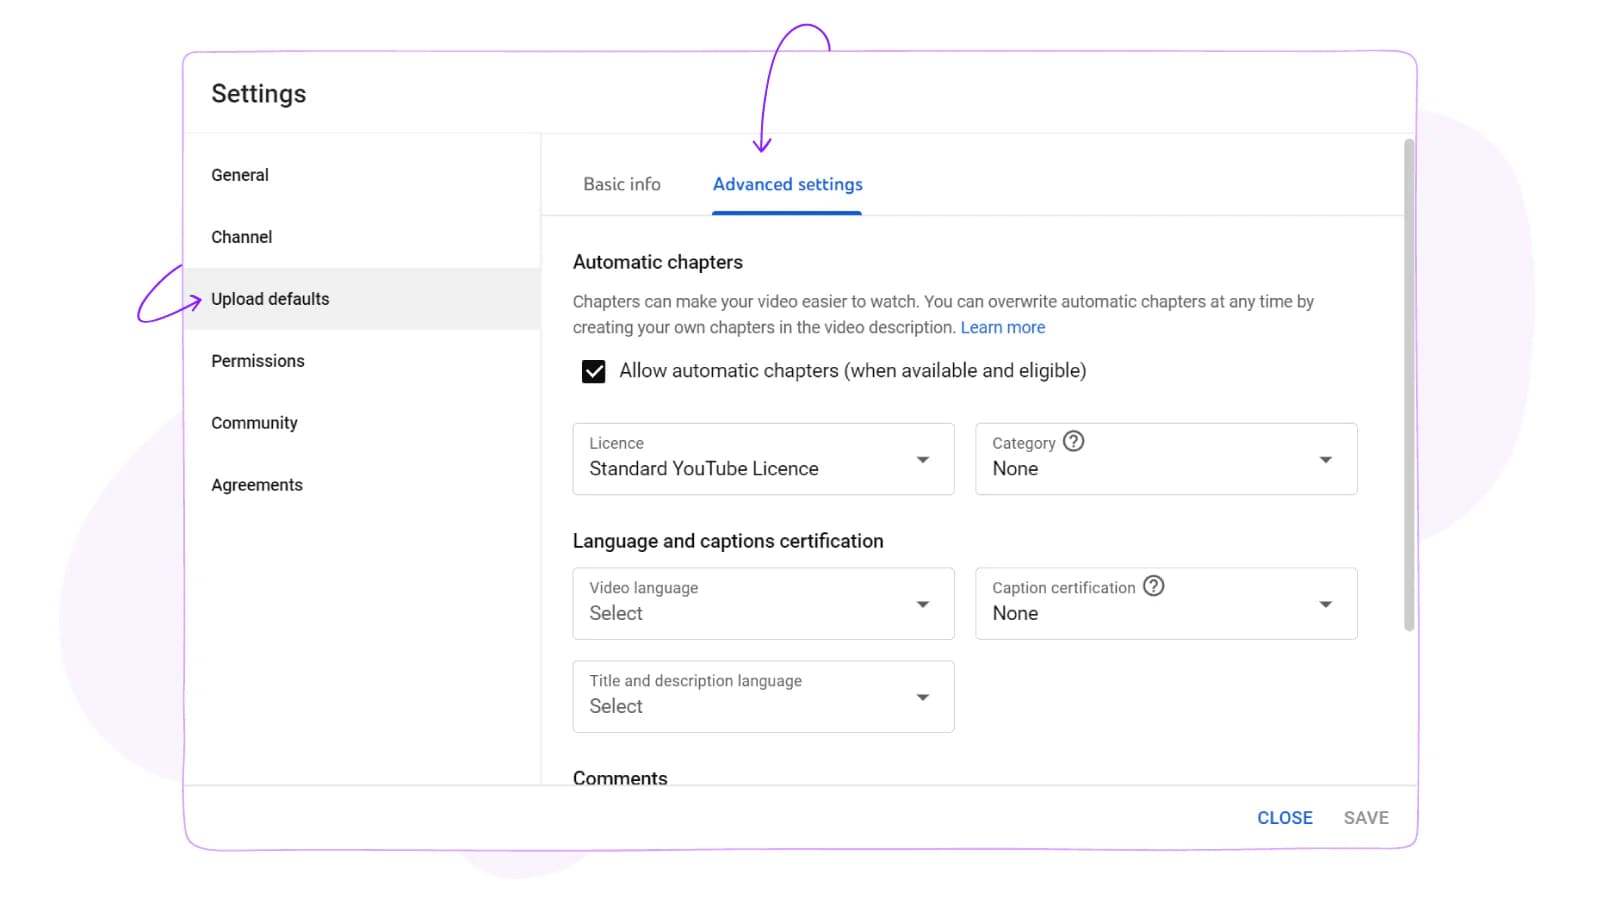
Task: Open Agreements settings section
Action: coord(362,485)
